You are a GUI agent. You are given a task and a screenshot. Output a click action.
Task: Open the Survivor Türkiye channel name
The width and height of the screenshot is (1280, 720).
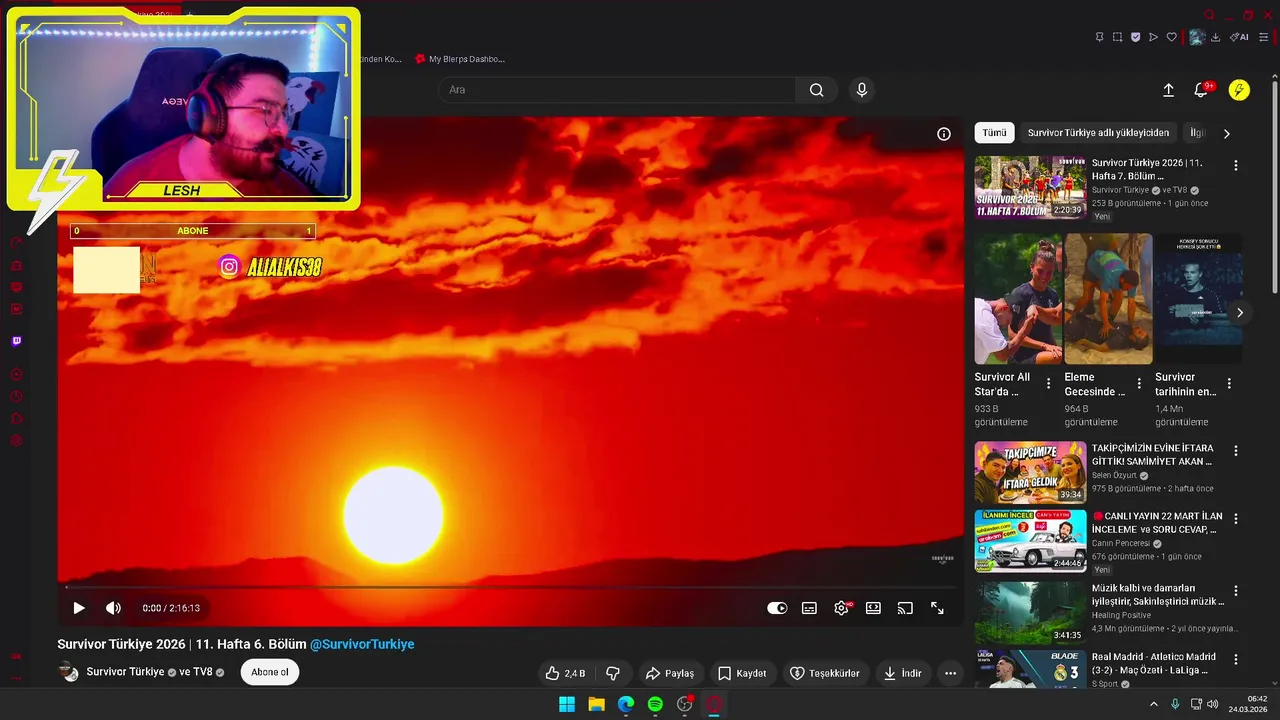(x=125, y=672)
